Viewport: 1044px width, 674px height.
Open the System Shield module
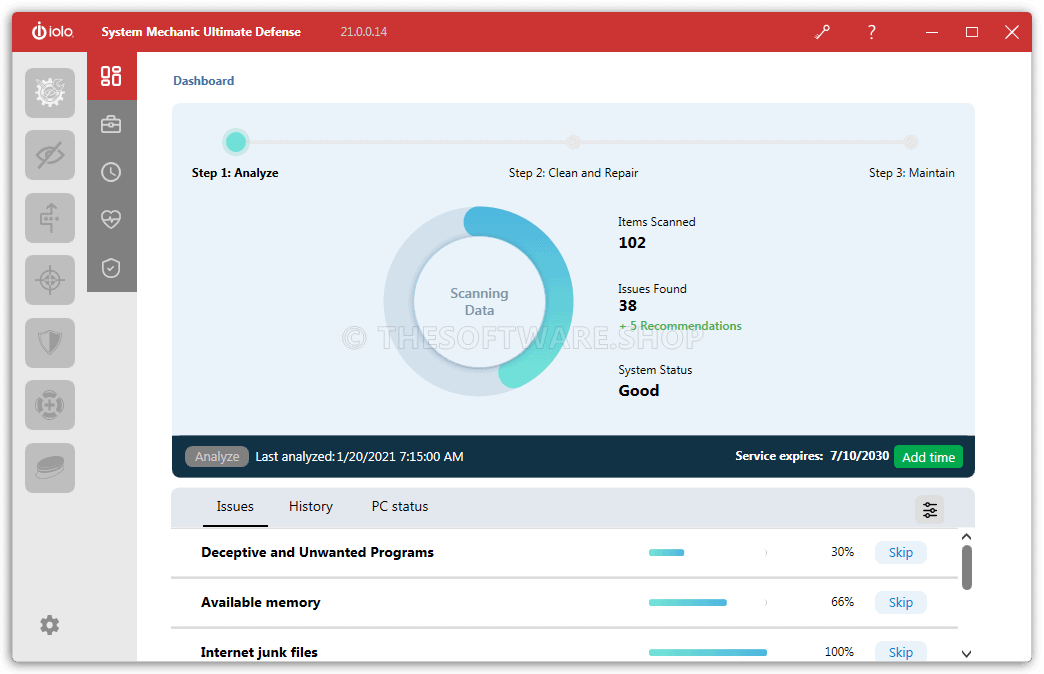50,343
